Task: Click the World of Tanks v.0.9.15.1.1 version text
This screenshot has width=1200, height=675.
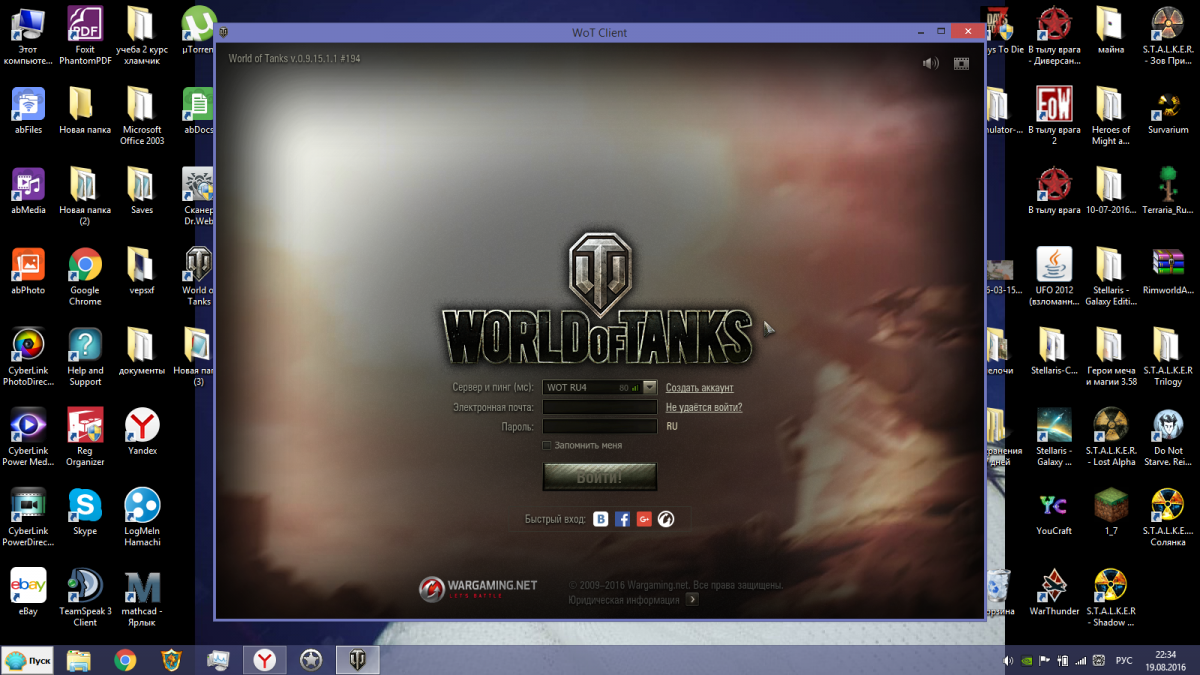Action: (x=294, y=59)
